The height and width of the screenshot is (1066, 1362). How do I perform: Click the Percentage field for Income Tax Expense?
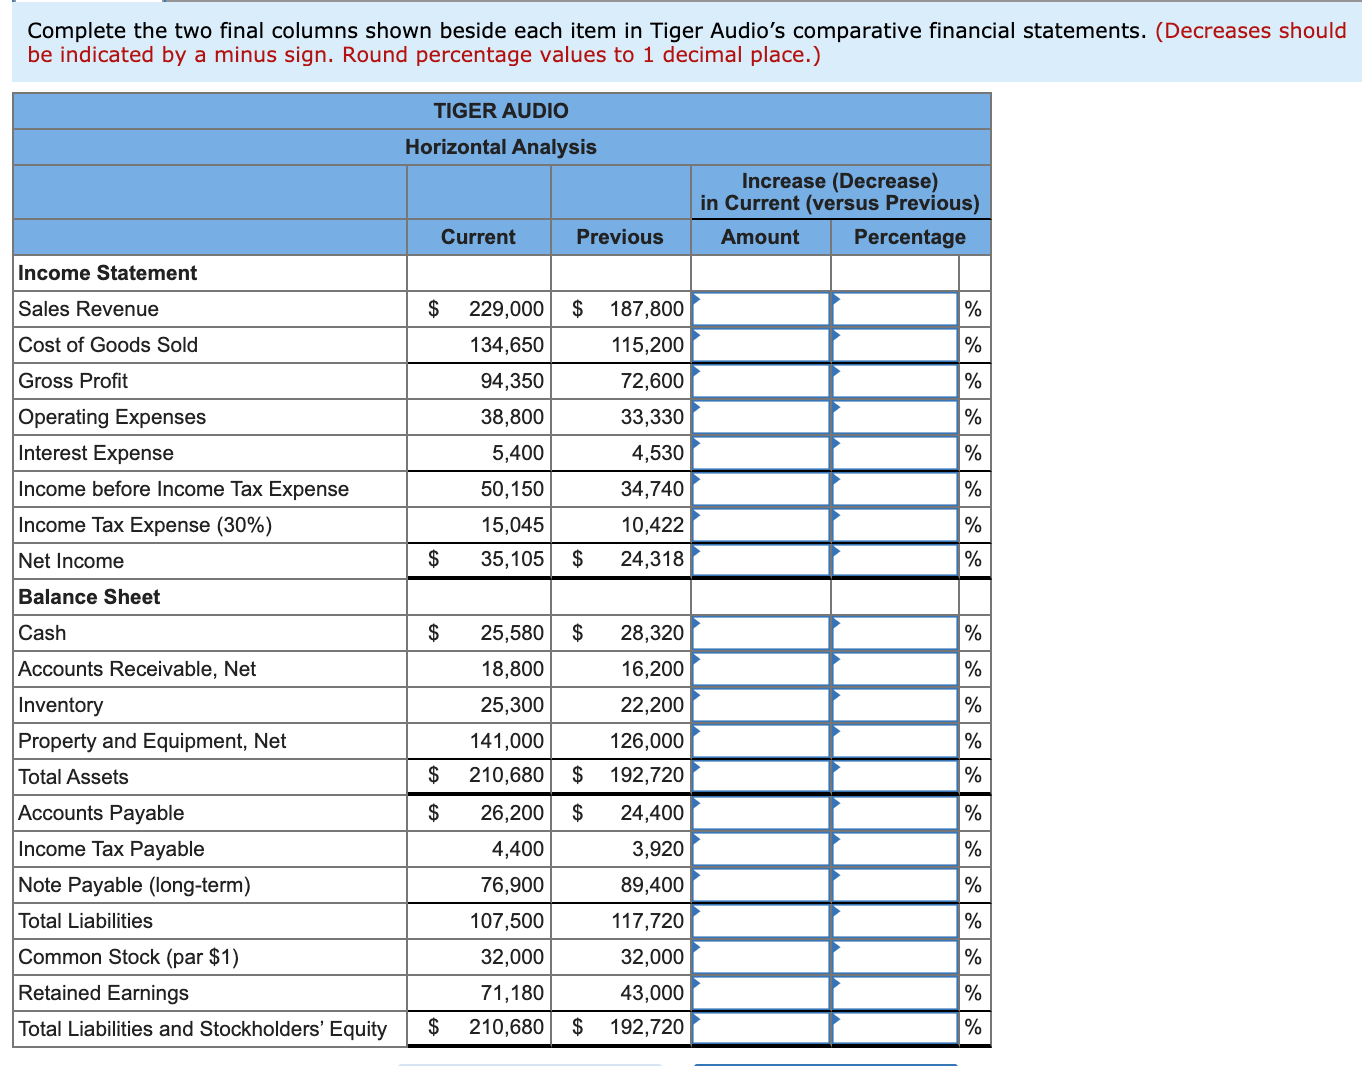coord(893,525)
